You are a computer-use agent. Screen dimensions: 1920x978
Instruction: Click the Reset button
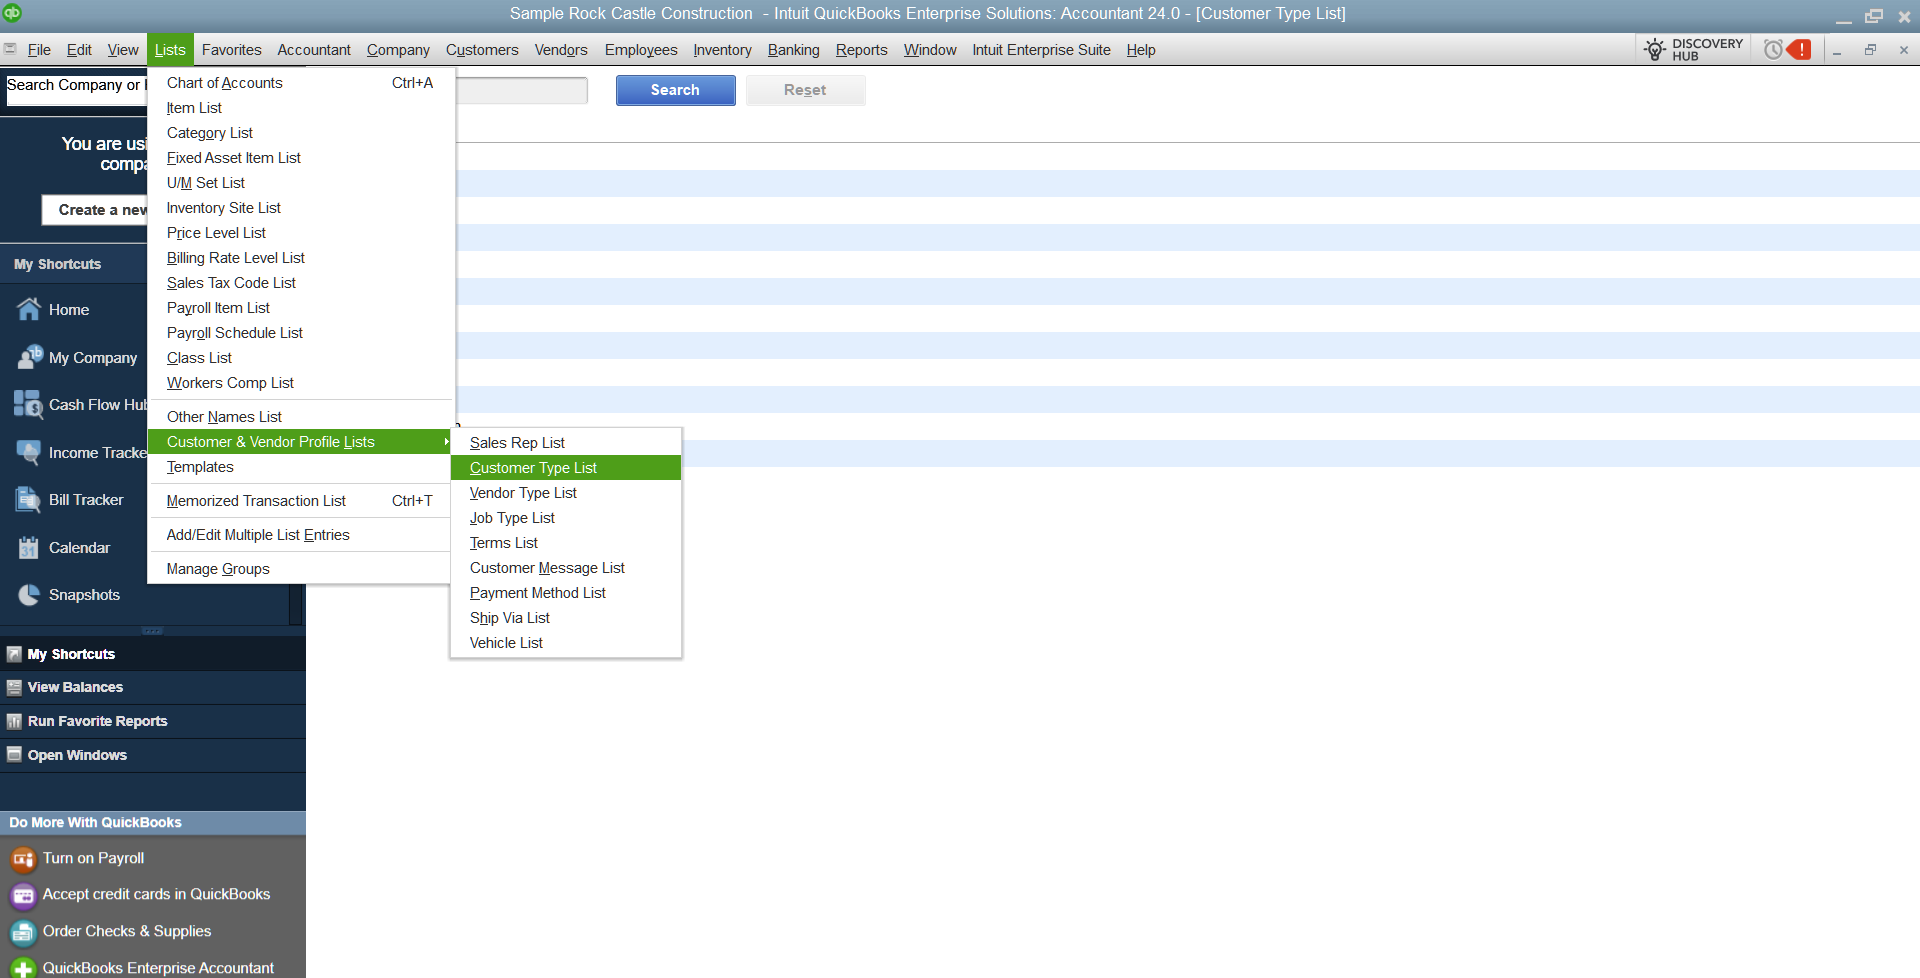[x=805, y=90]
